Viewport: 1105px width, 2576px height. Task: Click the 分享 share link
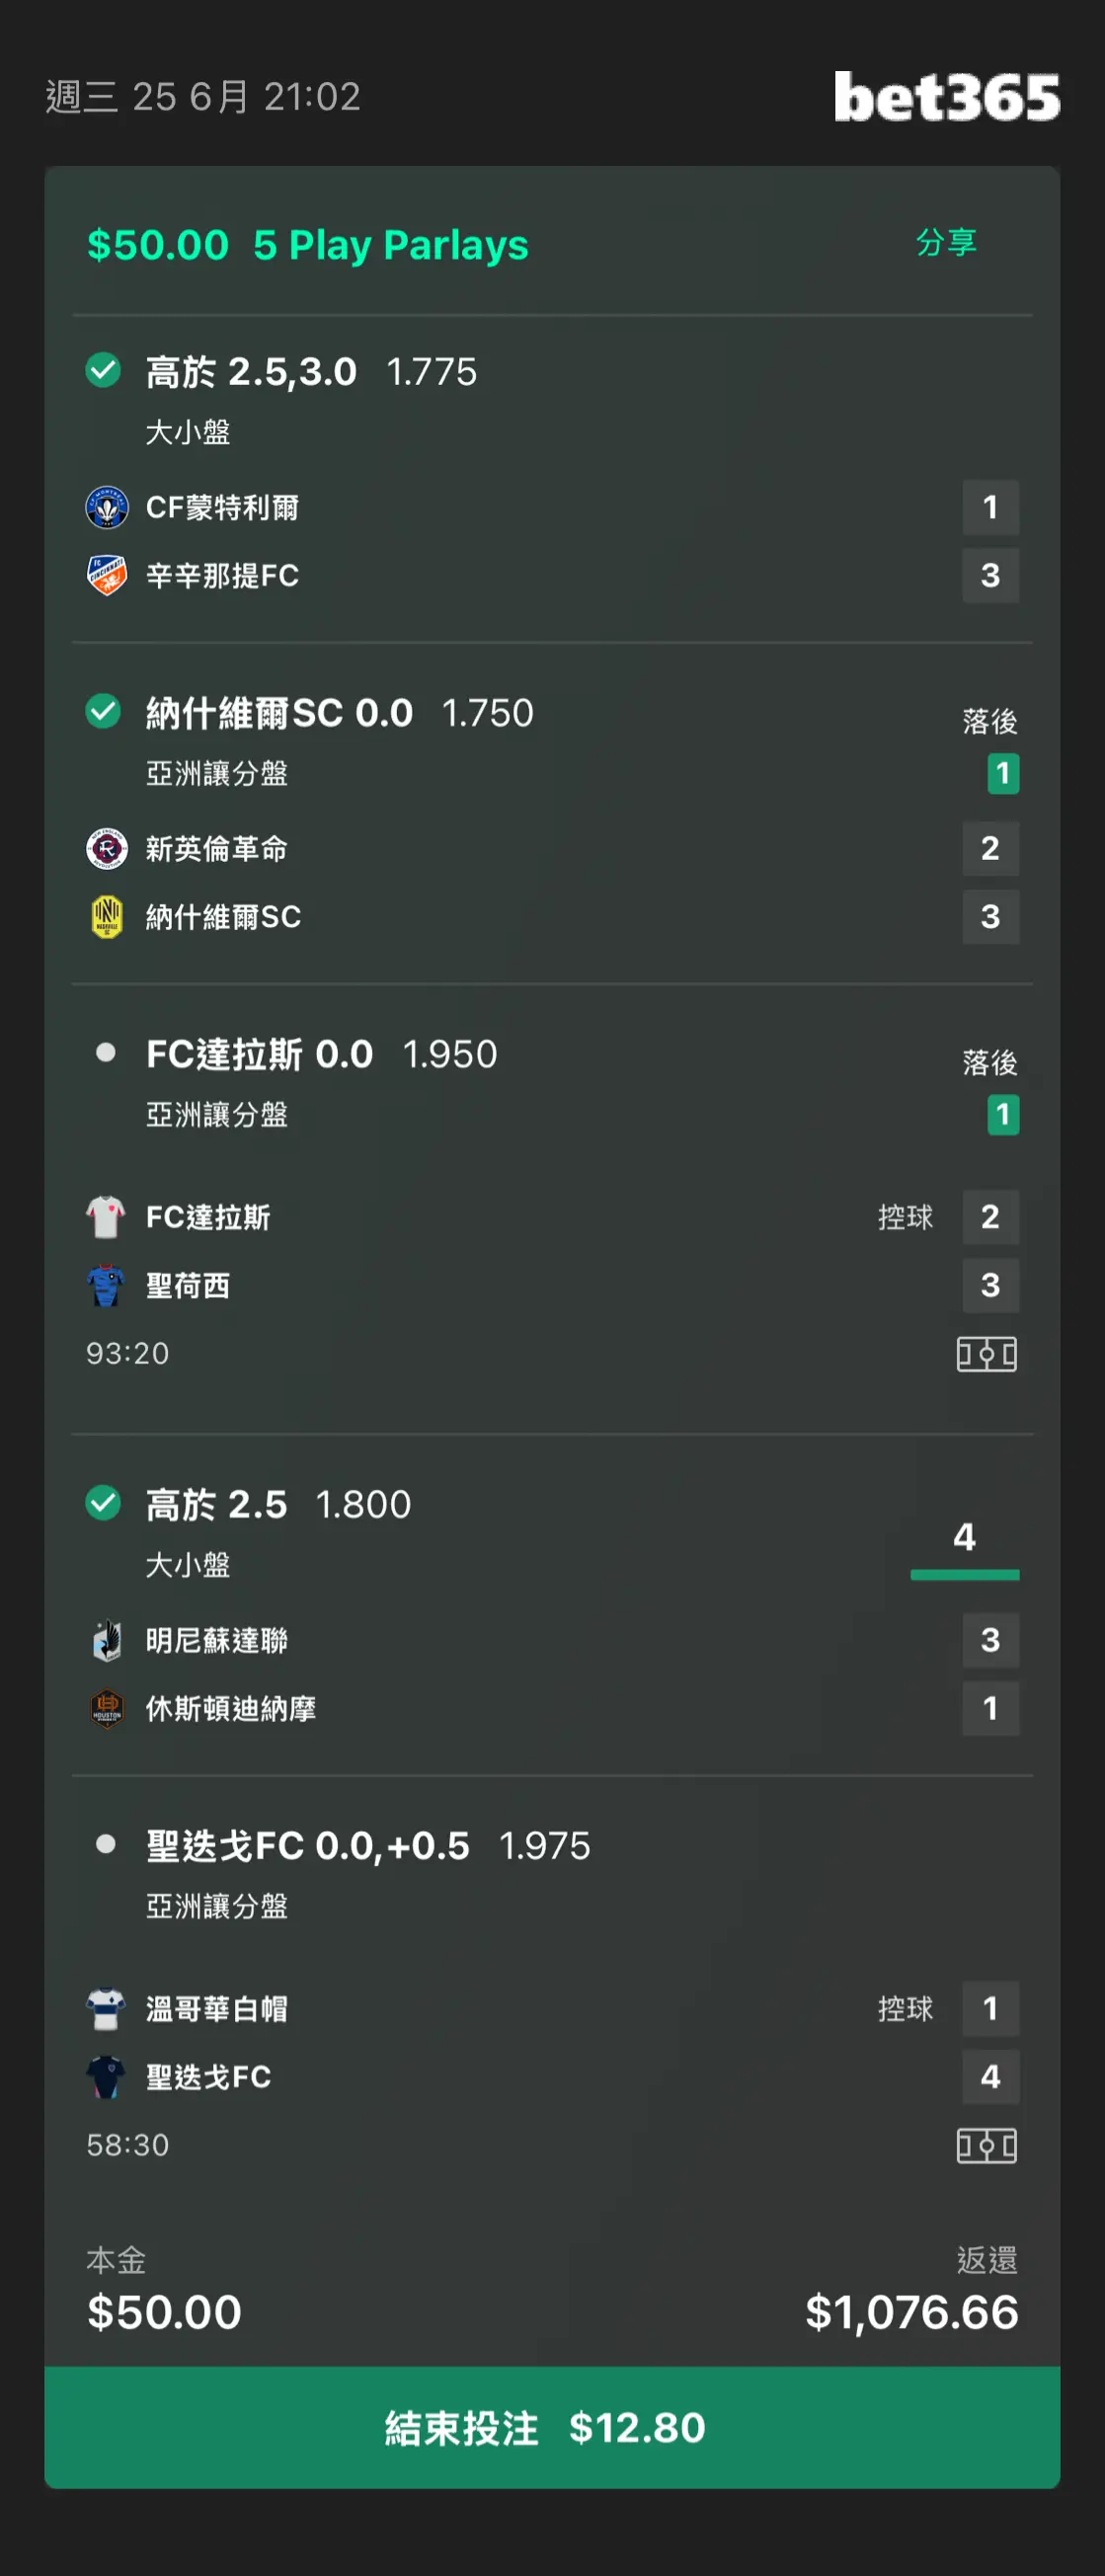point(946,242)
